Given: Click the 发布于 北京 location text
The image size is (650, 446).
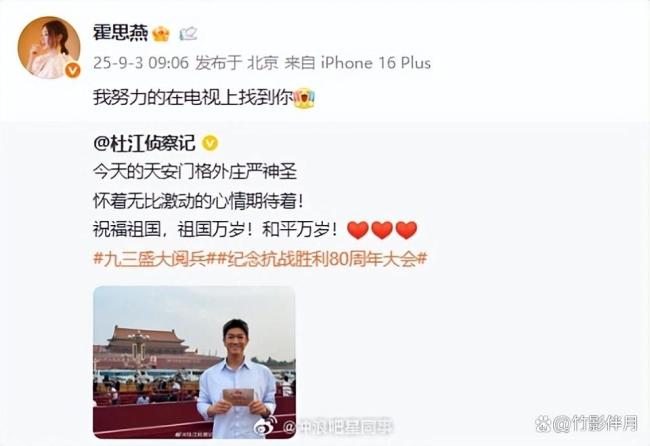Looking at the screenshot, I should 237,63.
